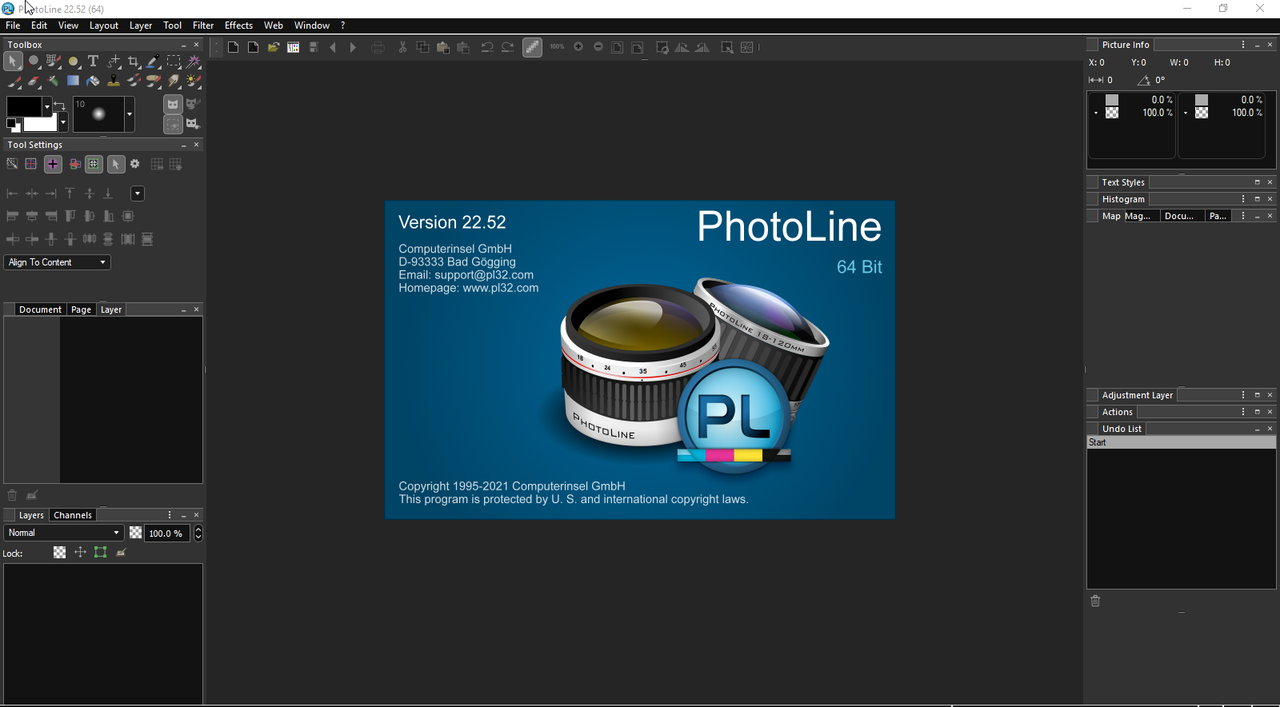This screenshot has height=707, width=1280.
Task: Open the brush preset dropdown arrow
Action: (x=130, y=114)
